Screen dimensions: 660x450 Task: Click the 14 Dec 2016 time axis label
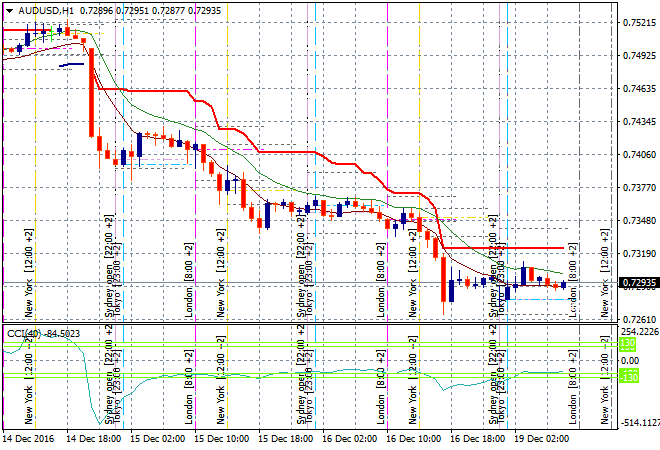coord(29,439)
